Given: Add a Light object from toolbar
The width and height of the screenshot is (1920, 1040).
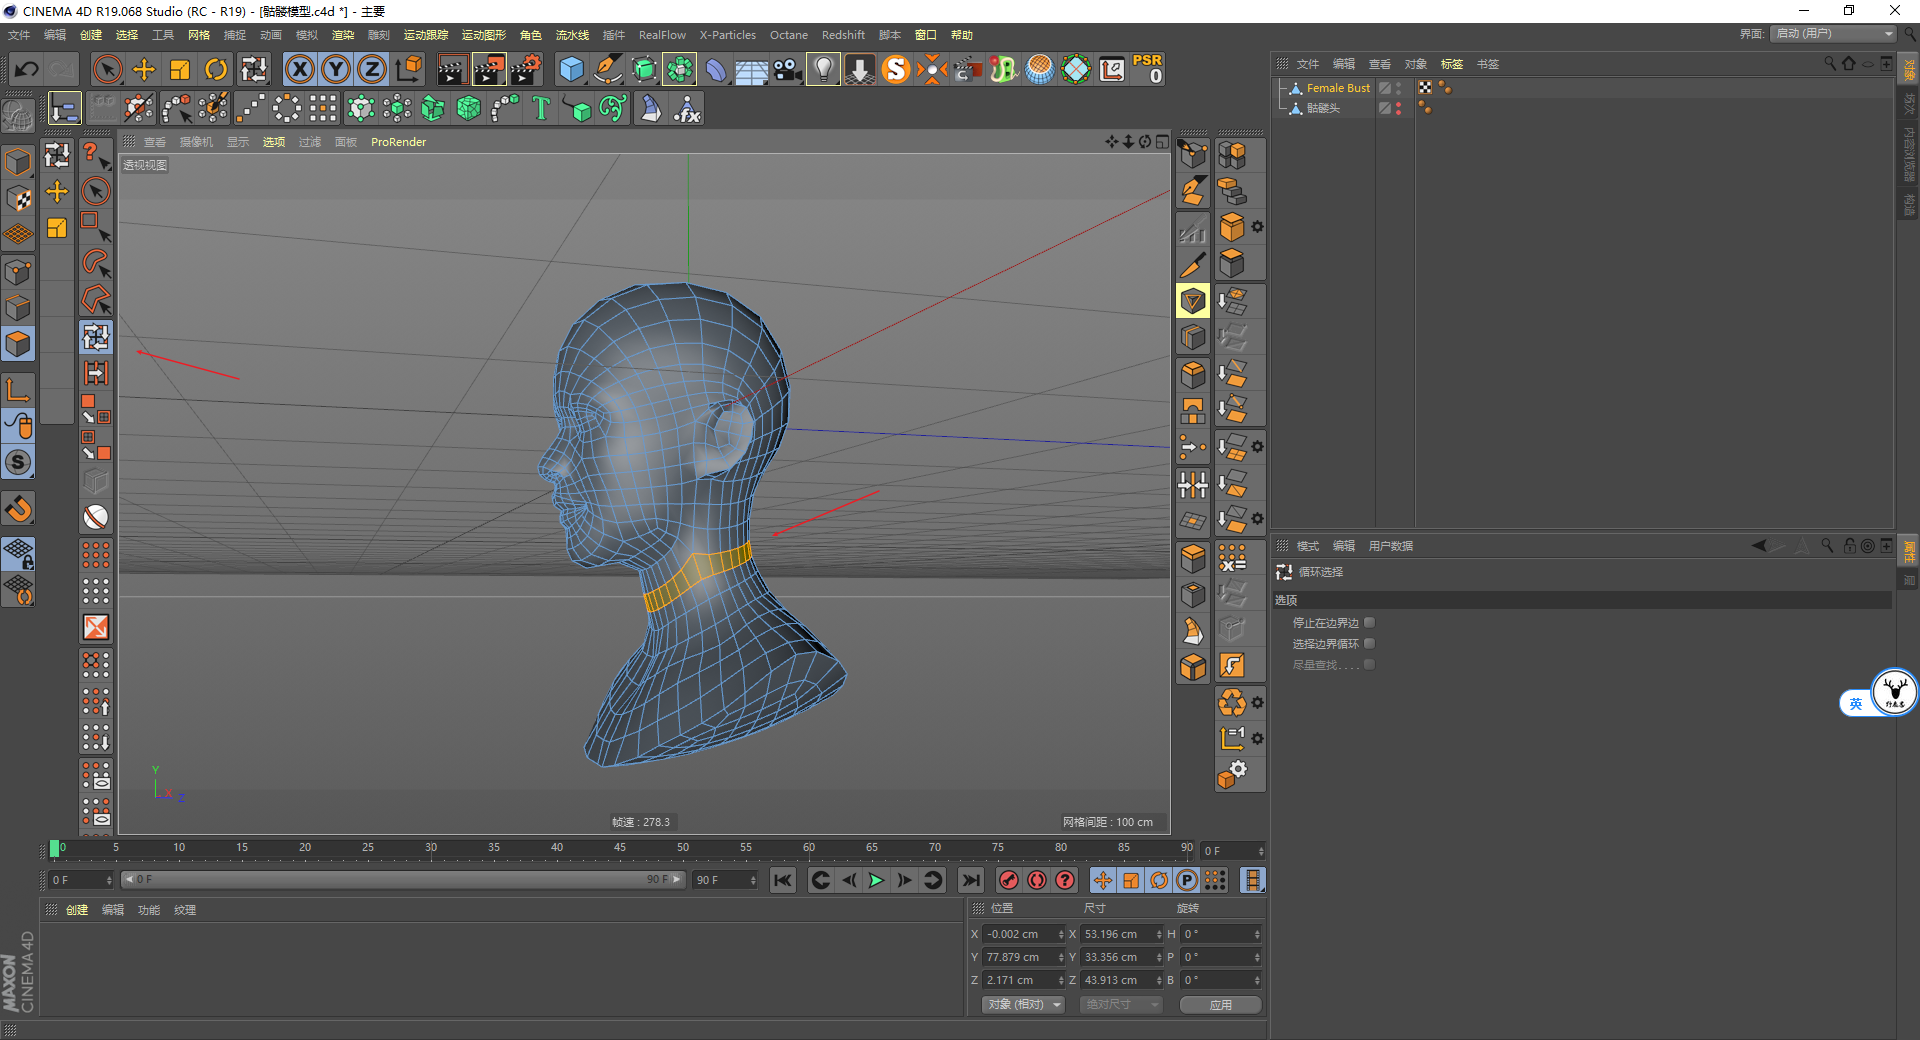Looking at the screenshot, I should [822, 69].
